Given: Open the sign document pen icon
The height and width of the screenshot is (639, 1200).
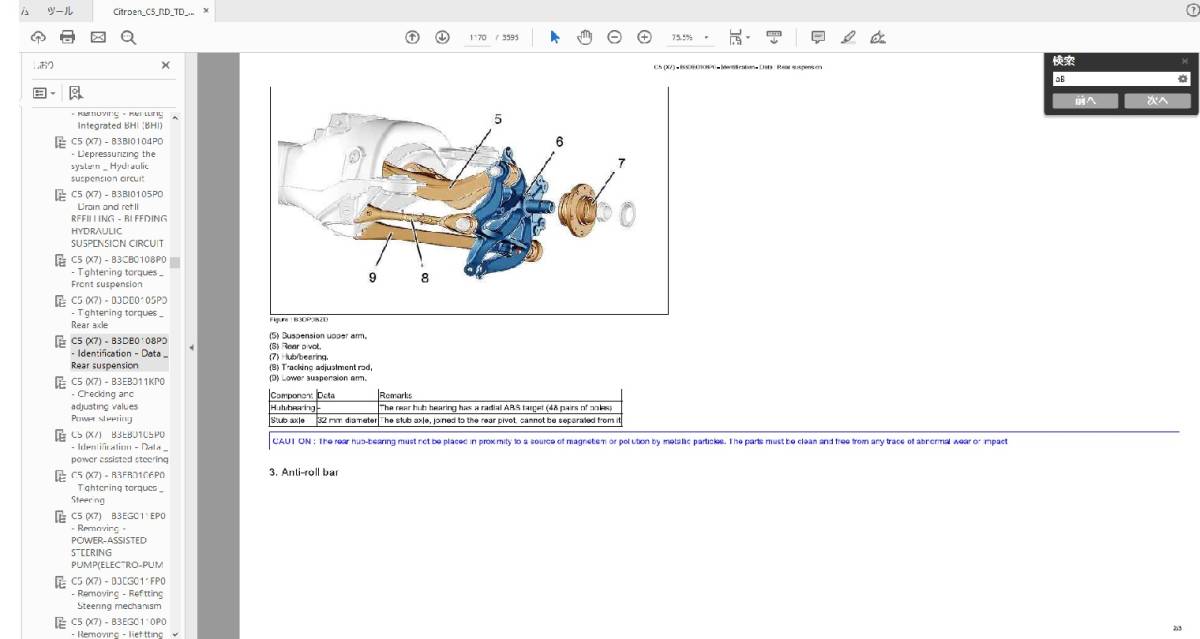Looking at the screenshot, I should point(878,37).
